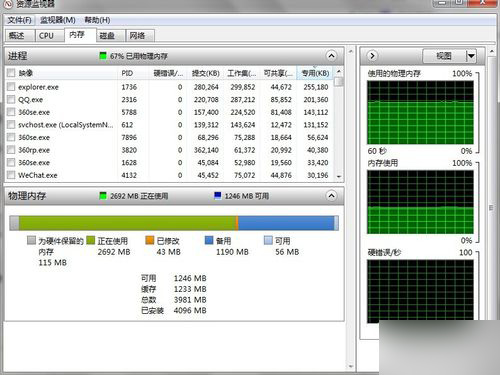Click the gray 为硬件保留的内存 legend swatch
Image resolution: width=500 pixels, height=375 pixels.
(x=31, y=240)
